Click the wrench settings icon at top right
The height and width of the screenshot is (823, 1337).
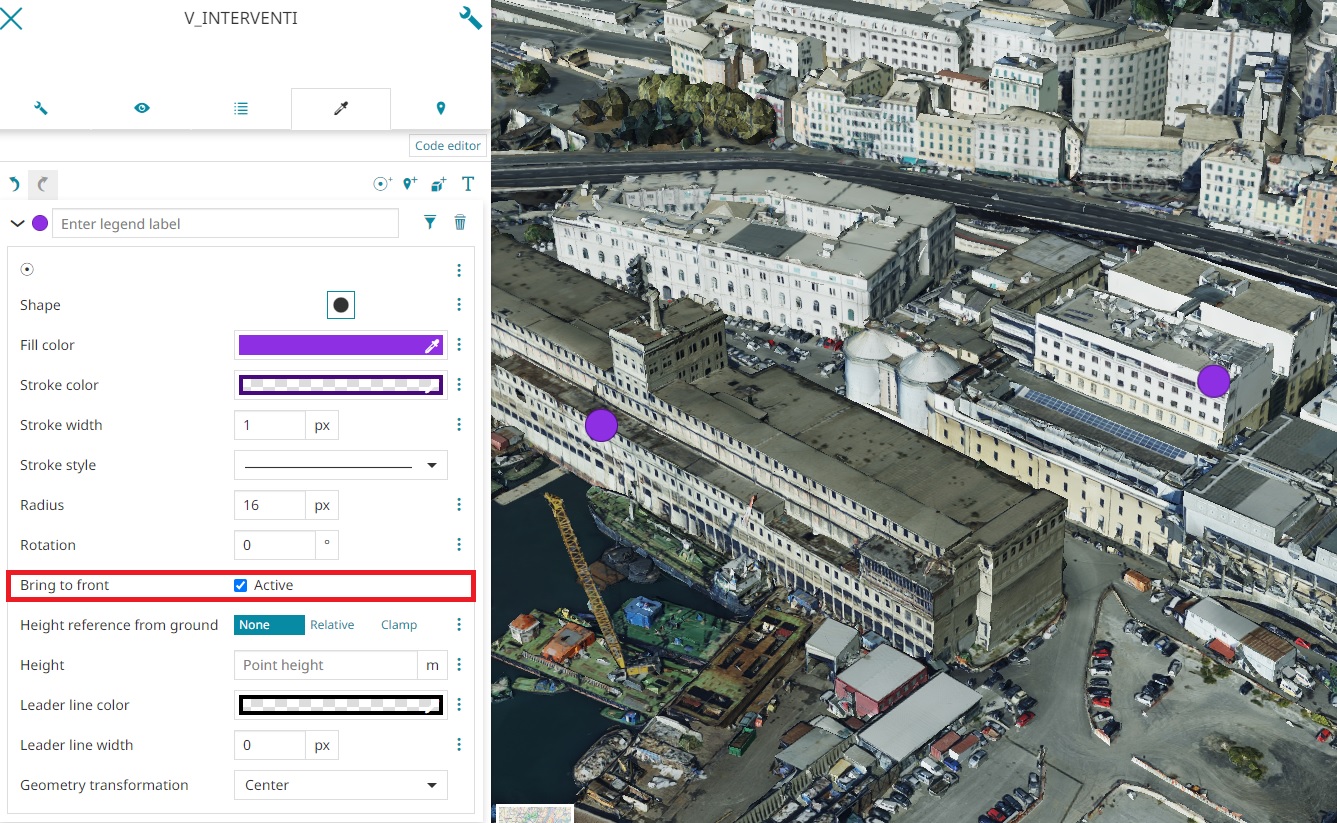pos(470,18)
